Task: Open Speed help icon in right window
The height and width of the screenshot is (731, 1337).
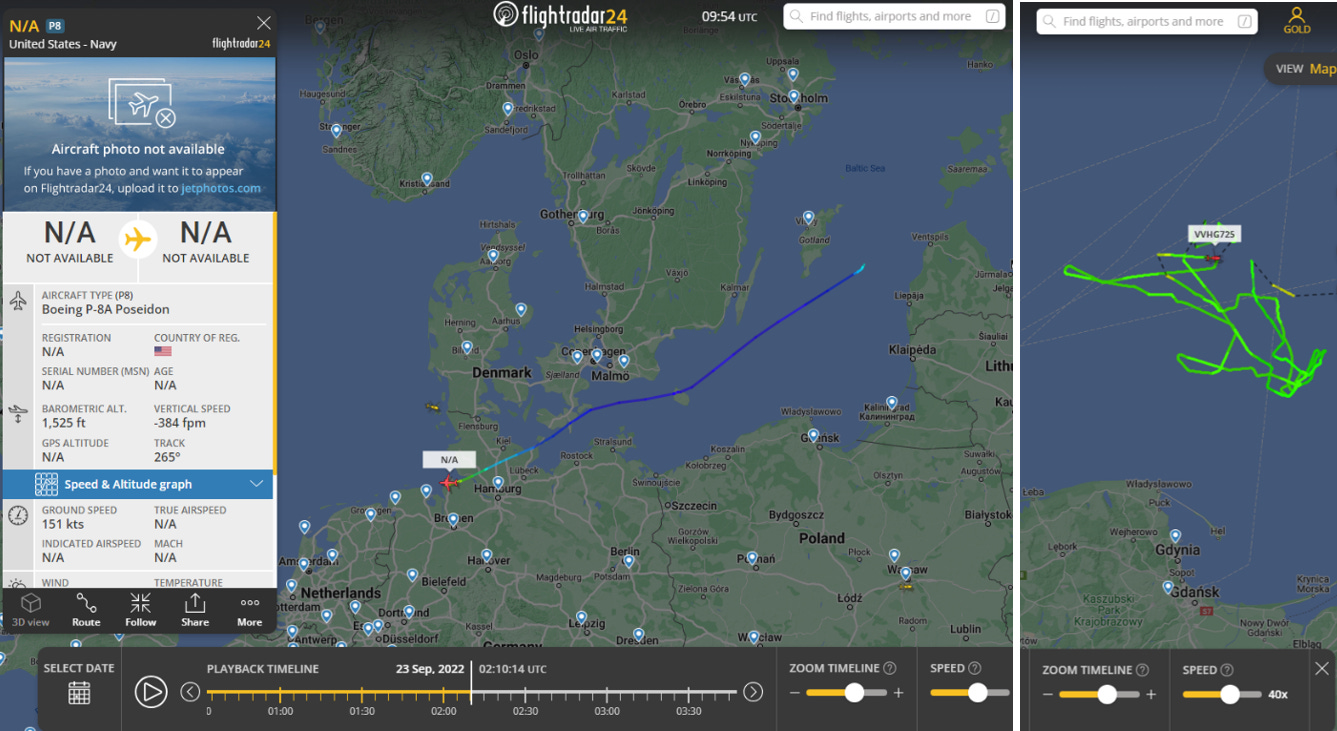Action: pos(1227,670)
